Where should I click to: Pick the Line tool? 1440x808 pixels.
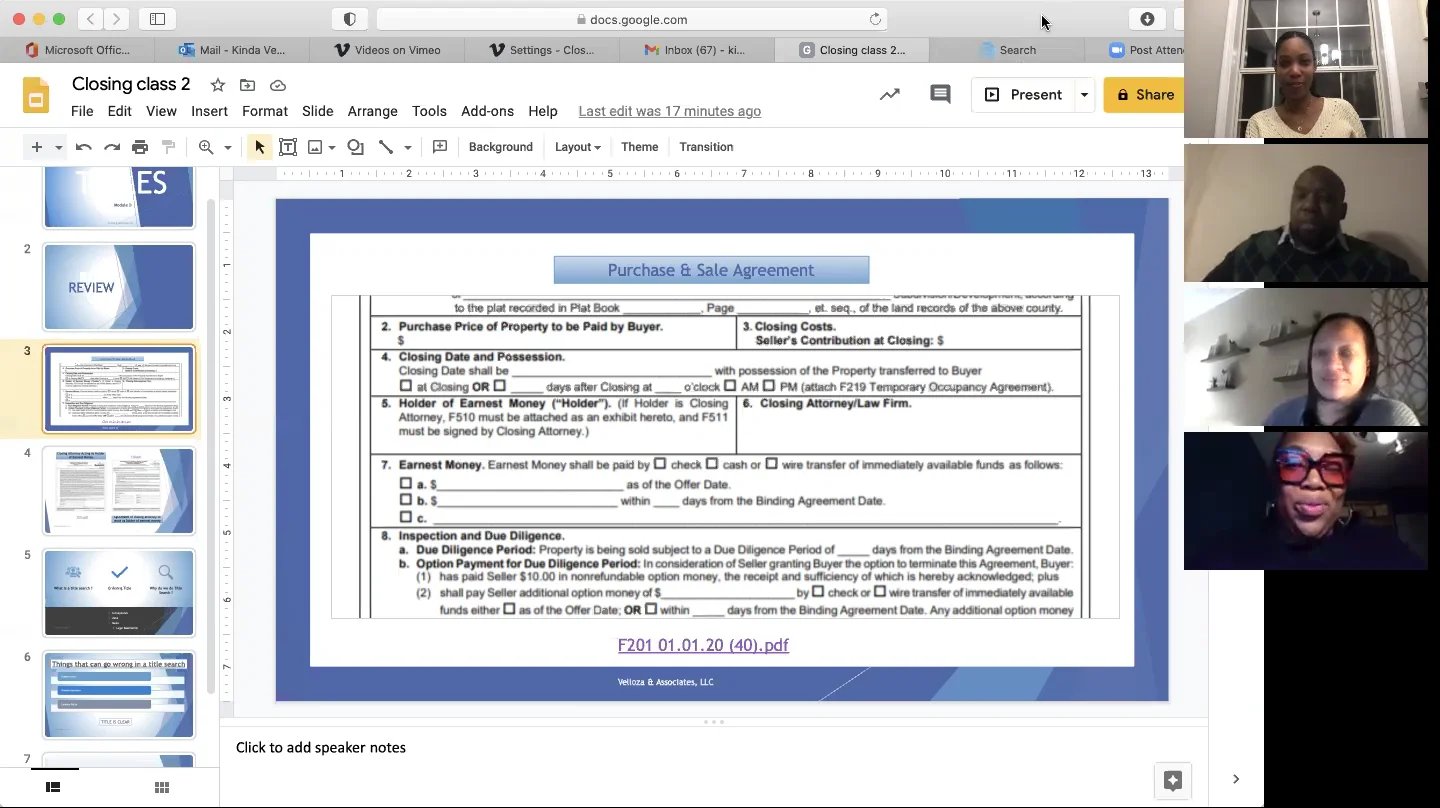tap(386, 147)
